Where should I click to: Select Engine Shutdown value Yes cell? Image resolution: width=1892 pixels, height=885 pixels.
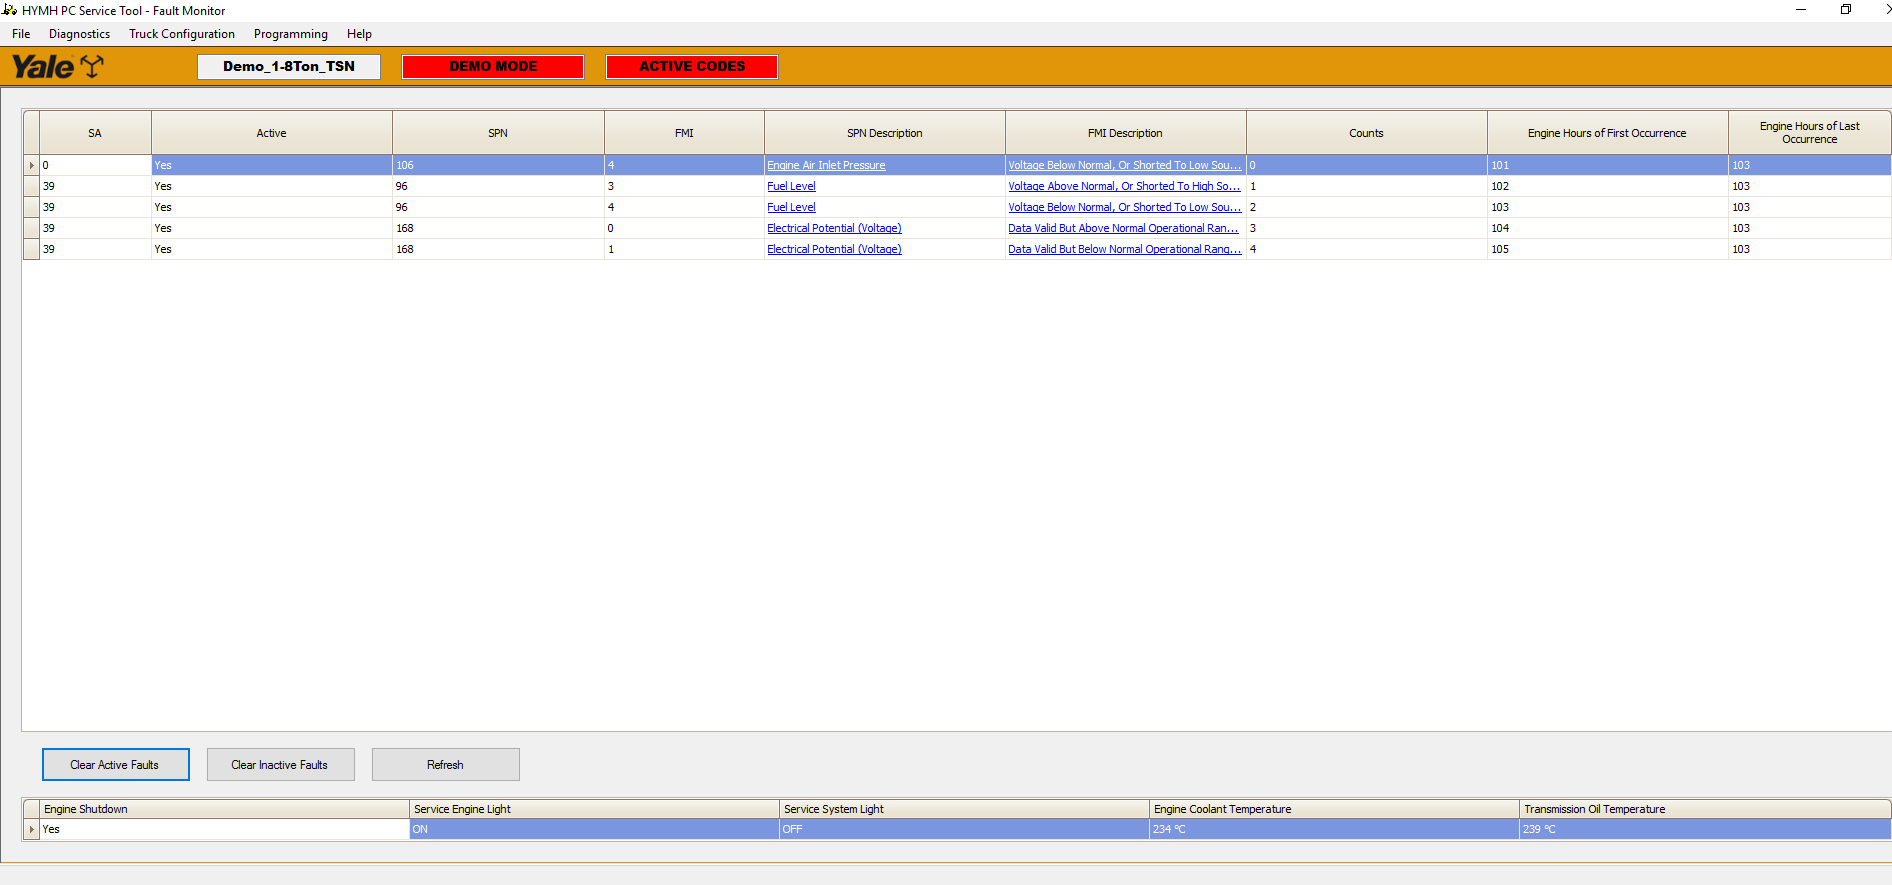coord(225,829)
